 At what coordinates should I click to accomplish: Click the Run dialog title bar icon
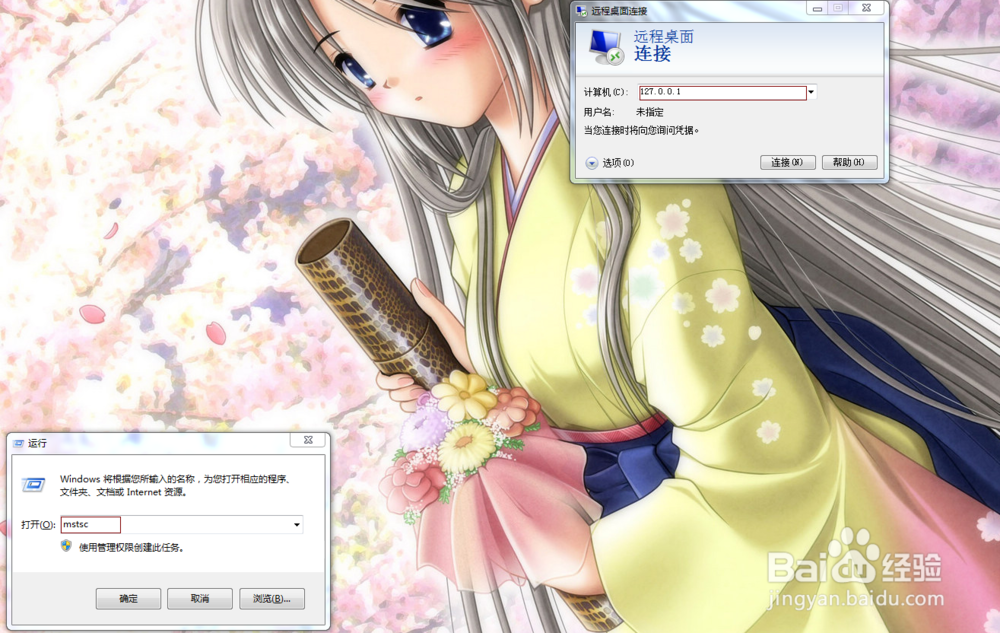click(x=18, y=443)
